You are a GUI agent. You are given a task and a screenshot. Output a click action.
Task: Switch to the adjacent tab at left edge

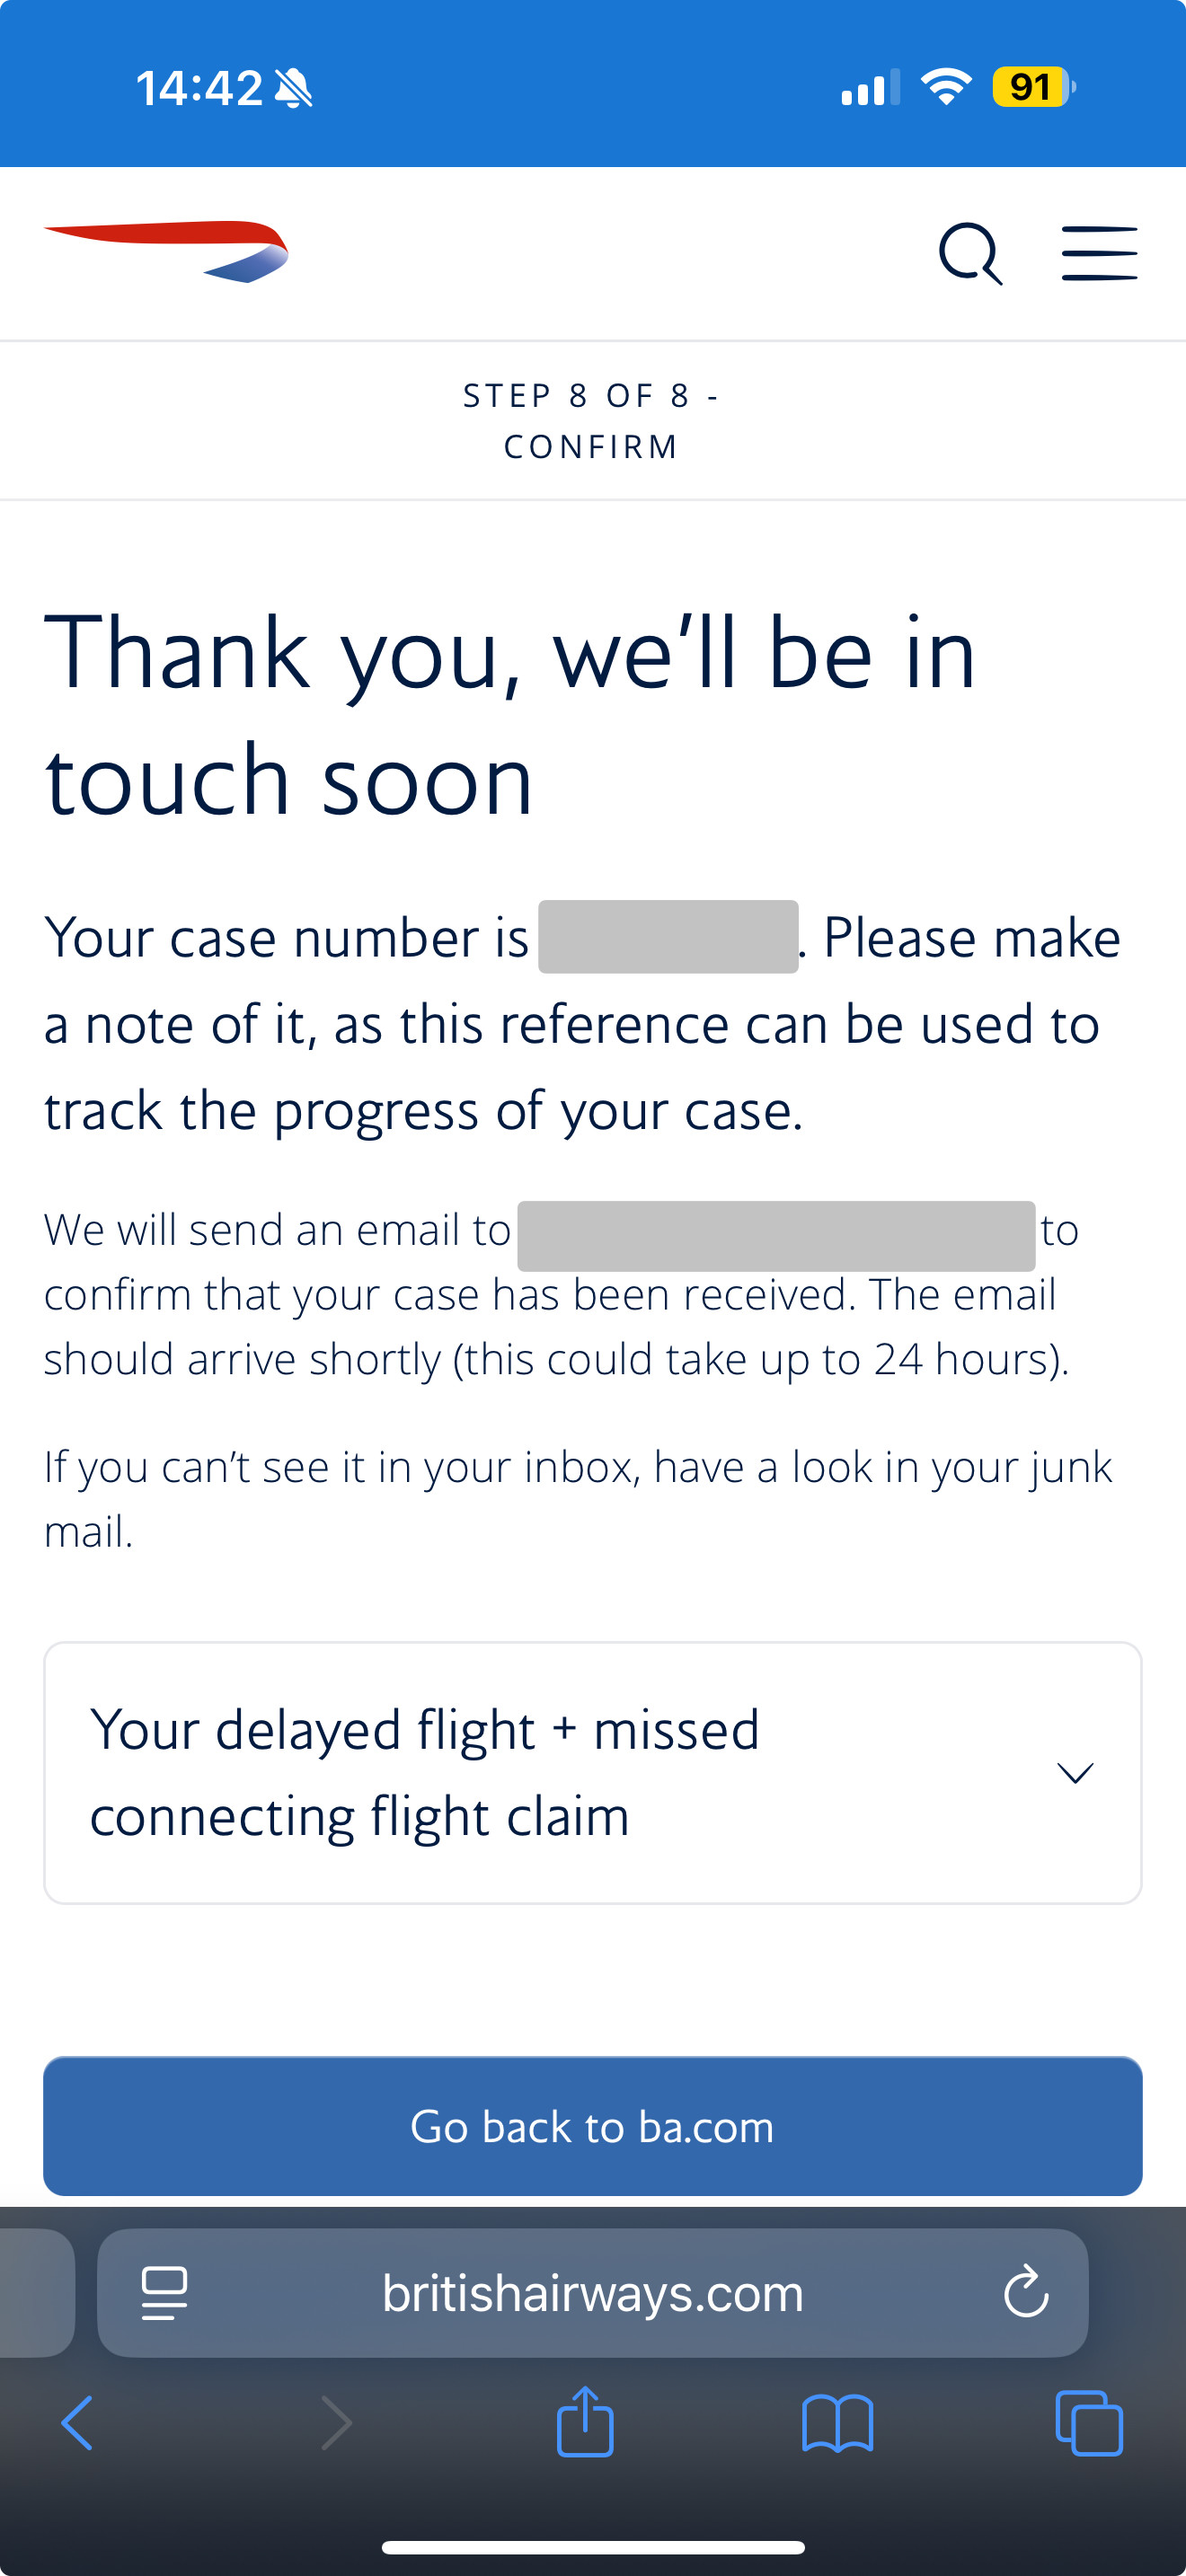[36, 2292]
